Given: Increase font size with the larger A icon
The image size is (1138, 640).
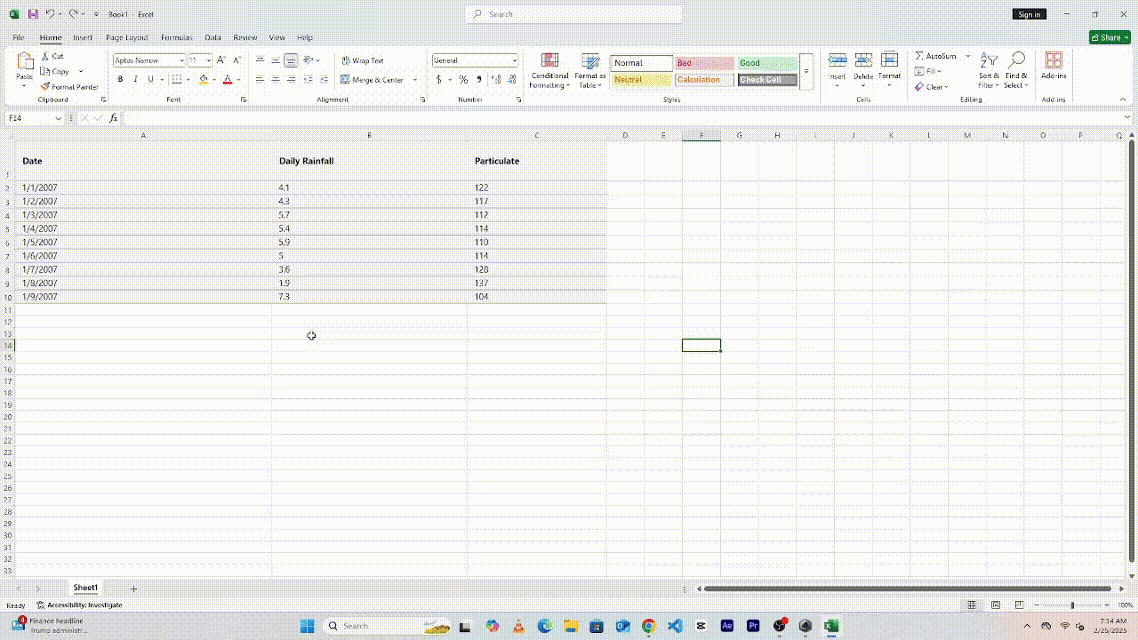Looking at the screenshot, I should (221, 60).
